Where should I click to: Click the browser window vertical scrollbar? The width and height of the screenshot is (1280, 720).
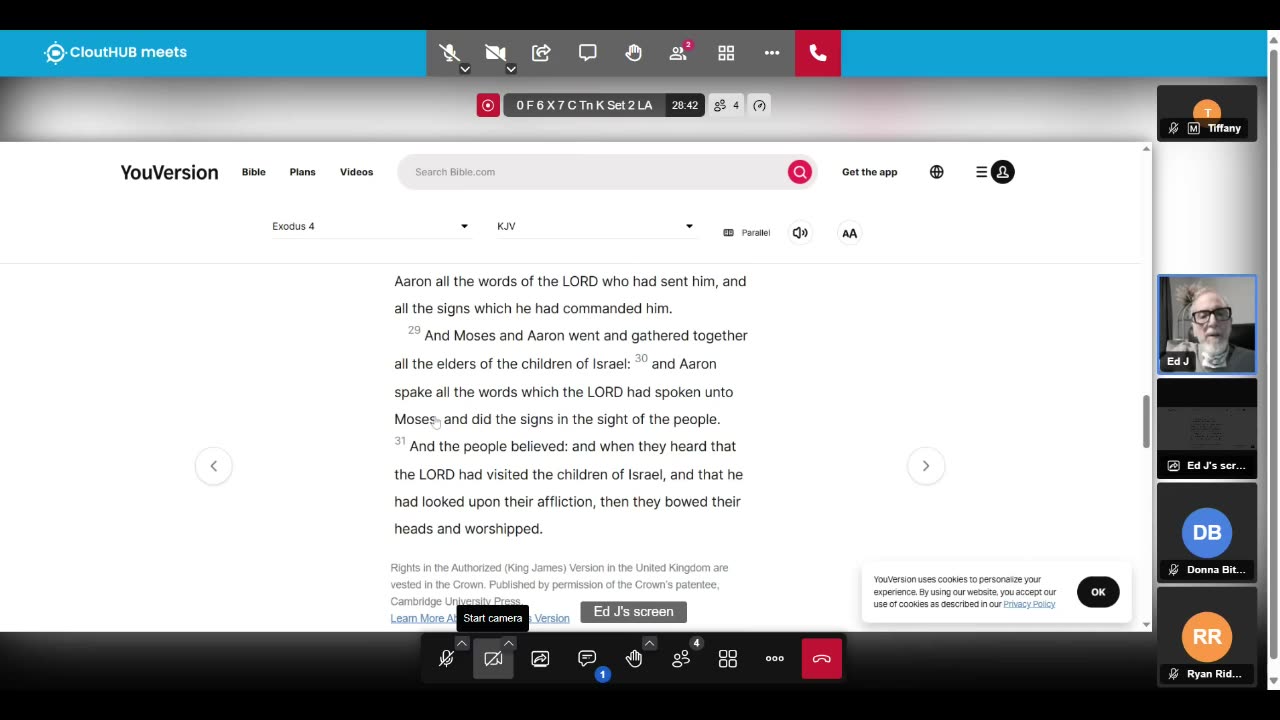pos(1273,355)
